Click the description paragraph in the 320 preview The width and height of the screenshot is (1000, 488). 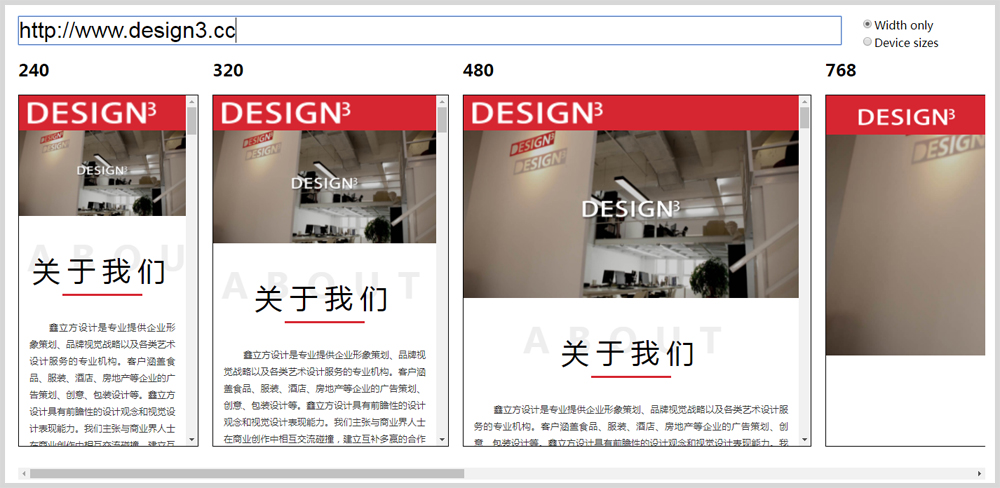tap(325, 396)
